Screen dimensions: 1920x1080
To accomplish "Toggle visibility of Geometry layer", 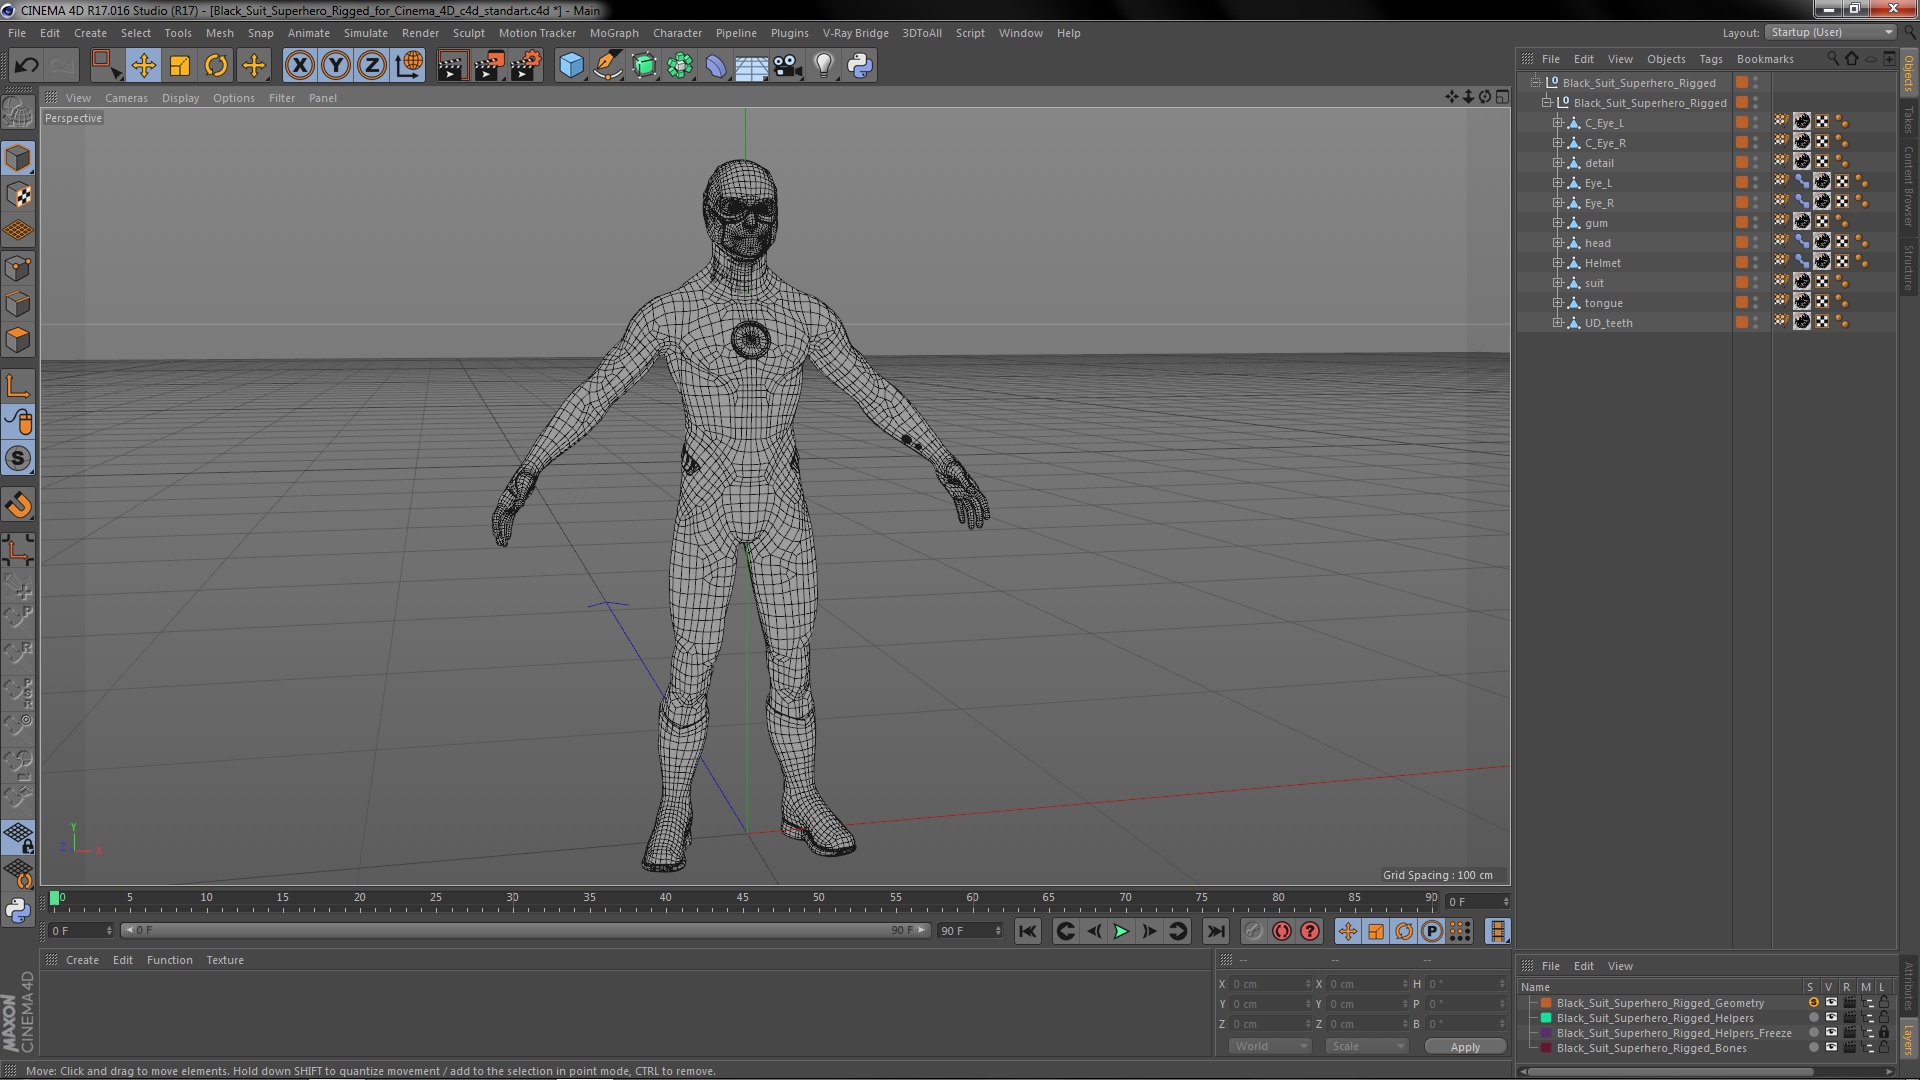I will (x=1831, y=1003).
